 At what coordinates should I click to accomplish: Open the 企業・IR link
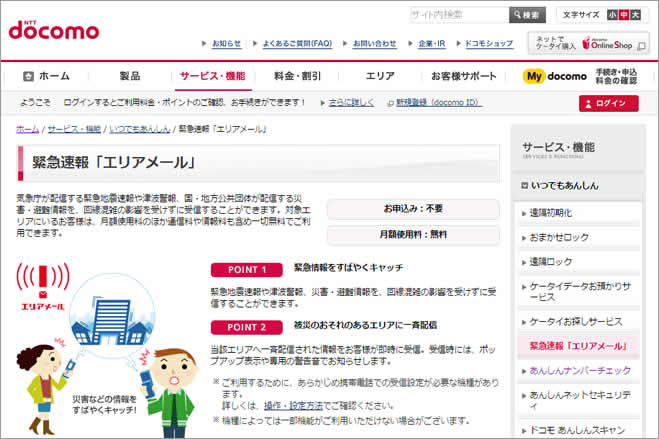[x=432, y=43]
